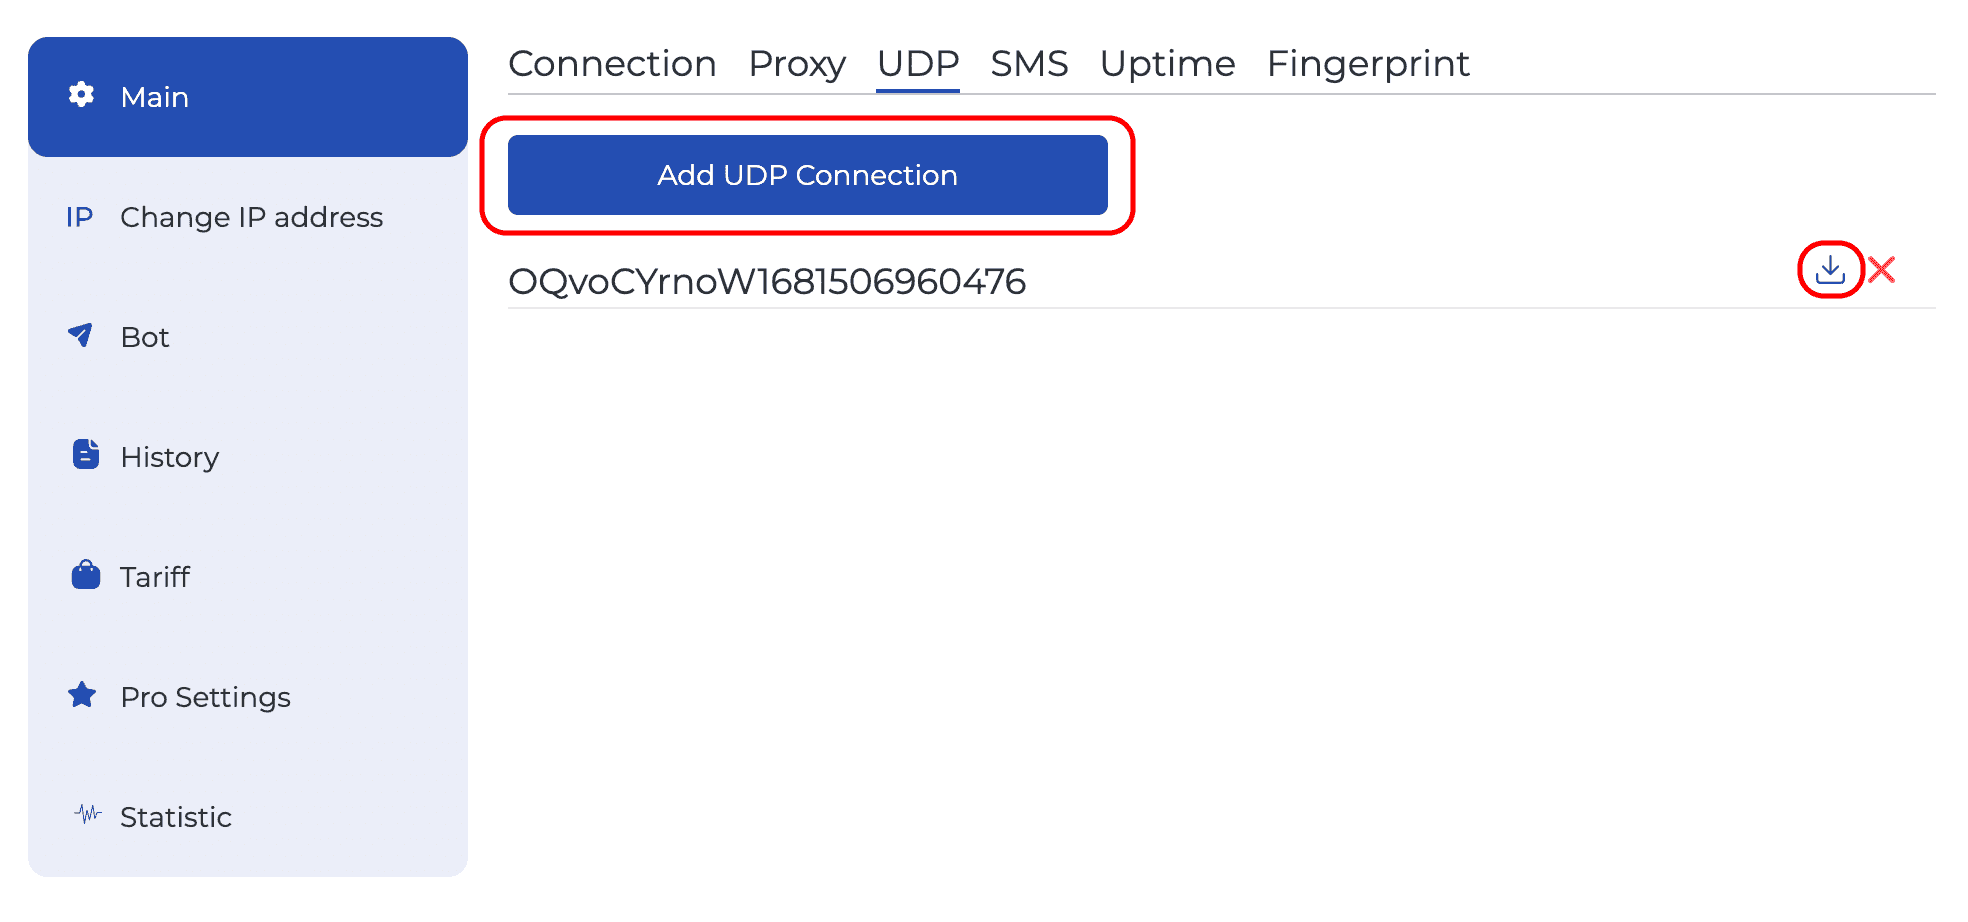Switch to the SMS tab

(x=1029, y=63)
